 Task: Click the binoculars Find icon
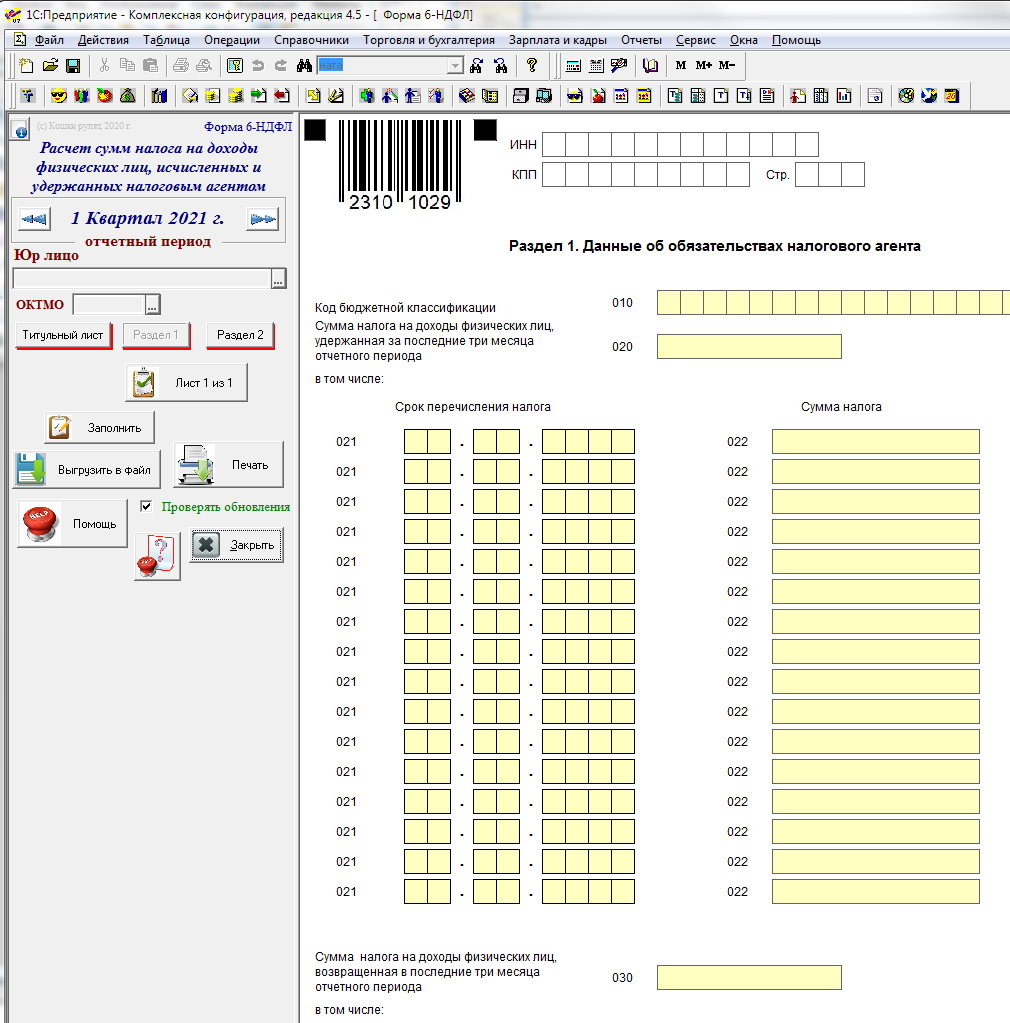tap(304, 65)
